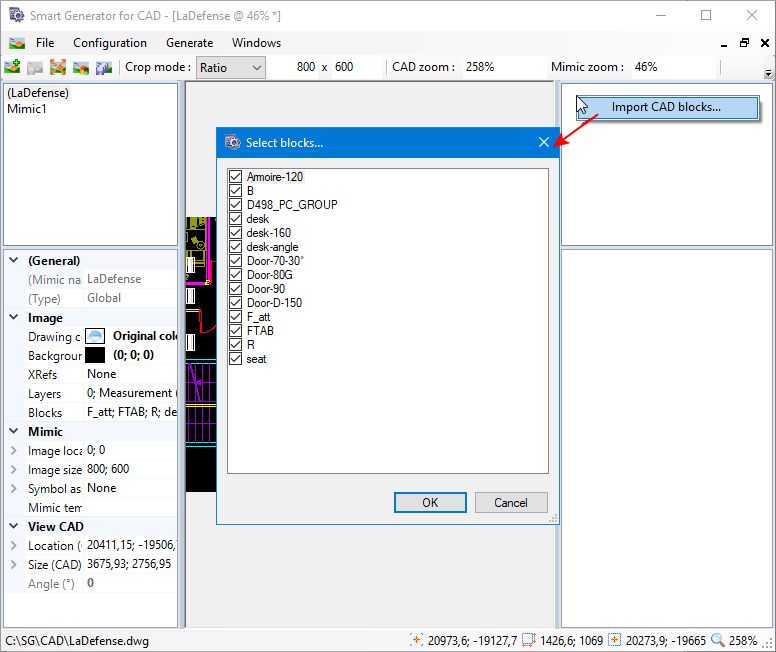Click the selection size icon in status bar
The image size is (776, 652).
click(531, 640)
